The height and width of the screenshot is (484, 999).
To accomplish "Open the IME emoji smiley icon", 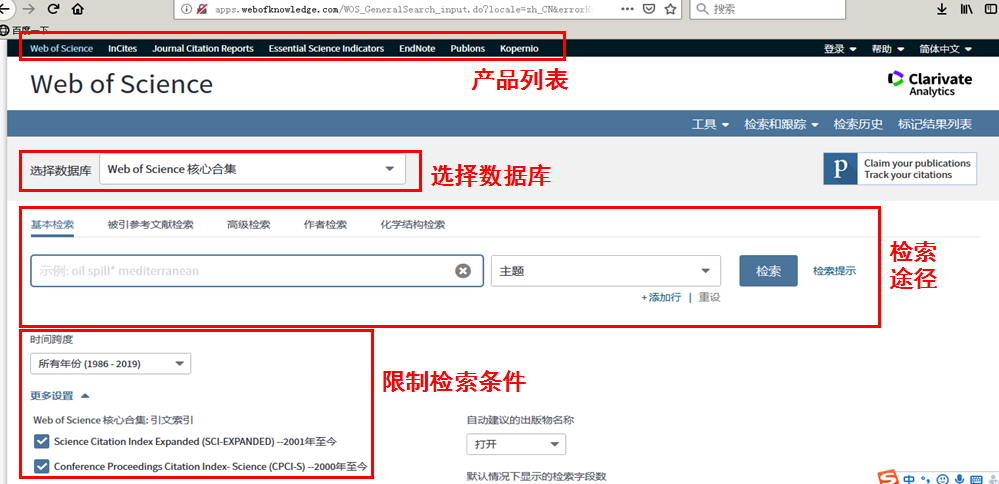I will 943,478.
